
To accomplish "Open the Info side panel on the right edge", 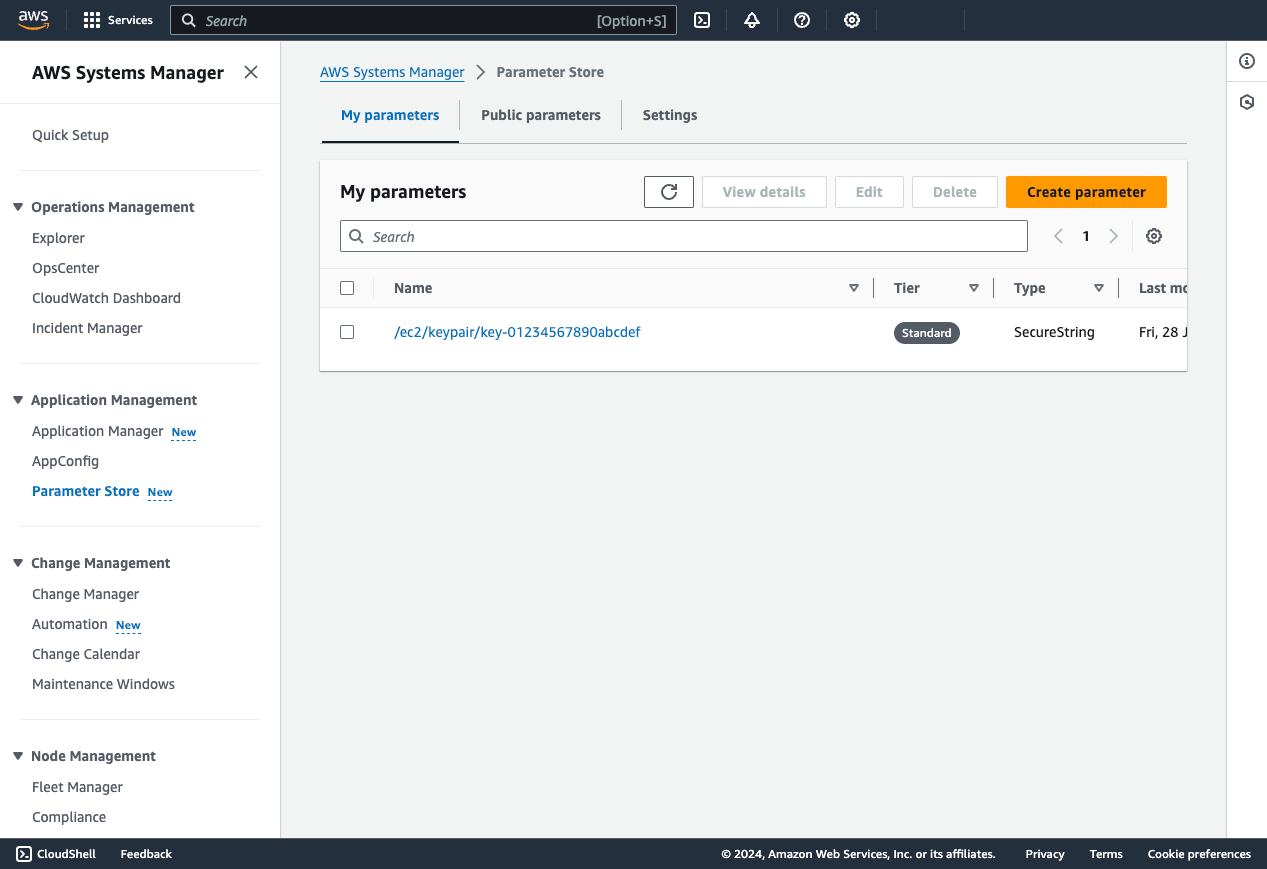I will [x=1246, y=60].
